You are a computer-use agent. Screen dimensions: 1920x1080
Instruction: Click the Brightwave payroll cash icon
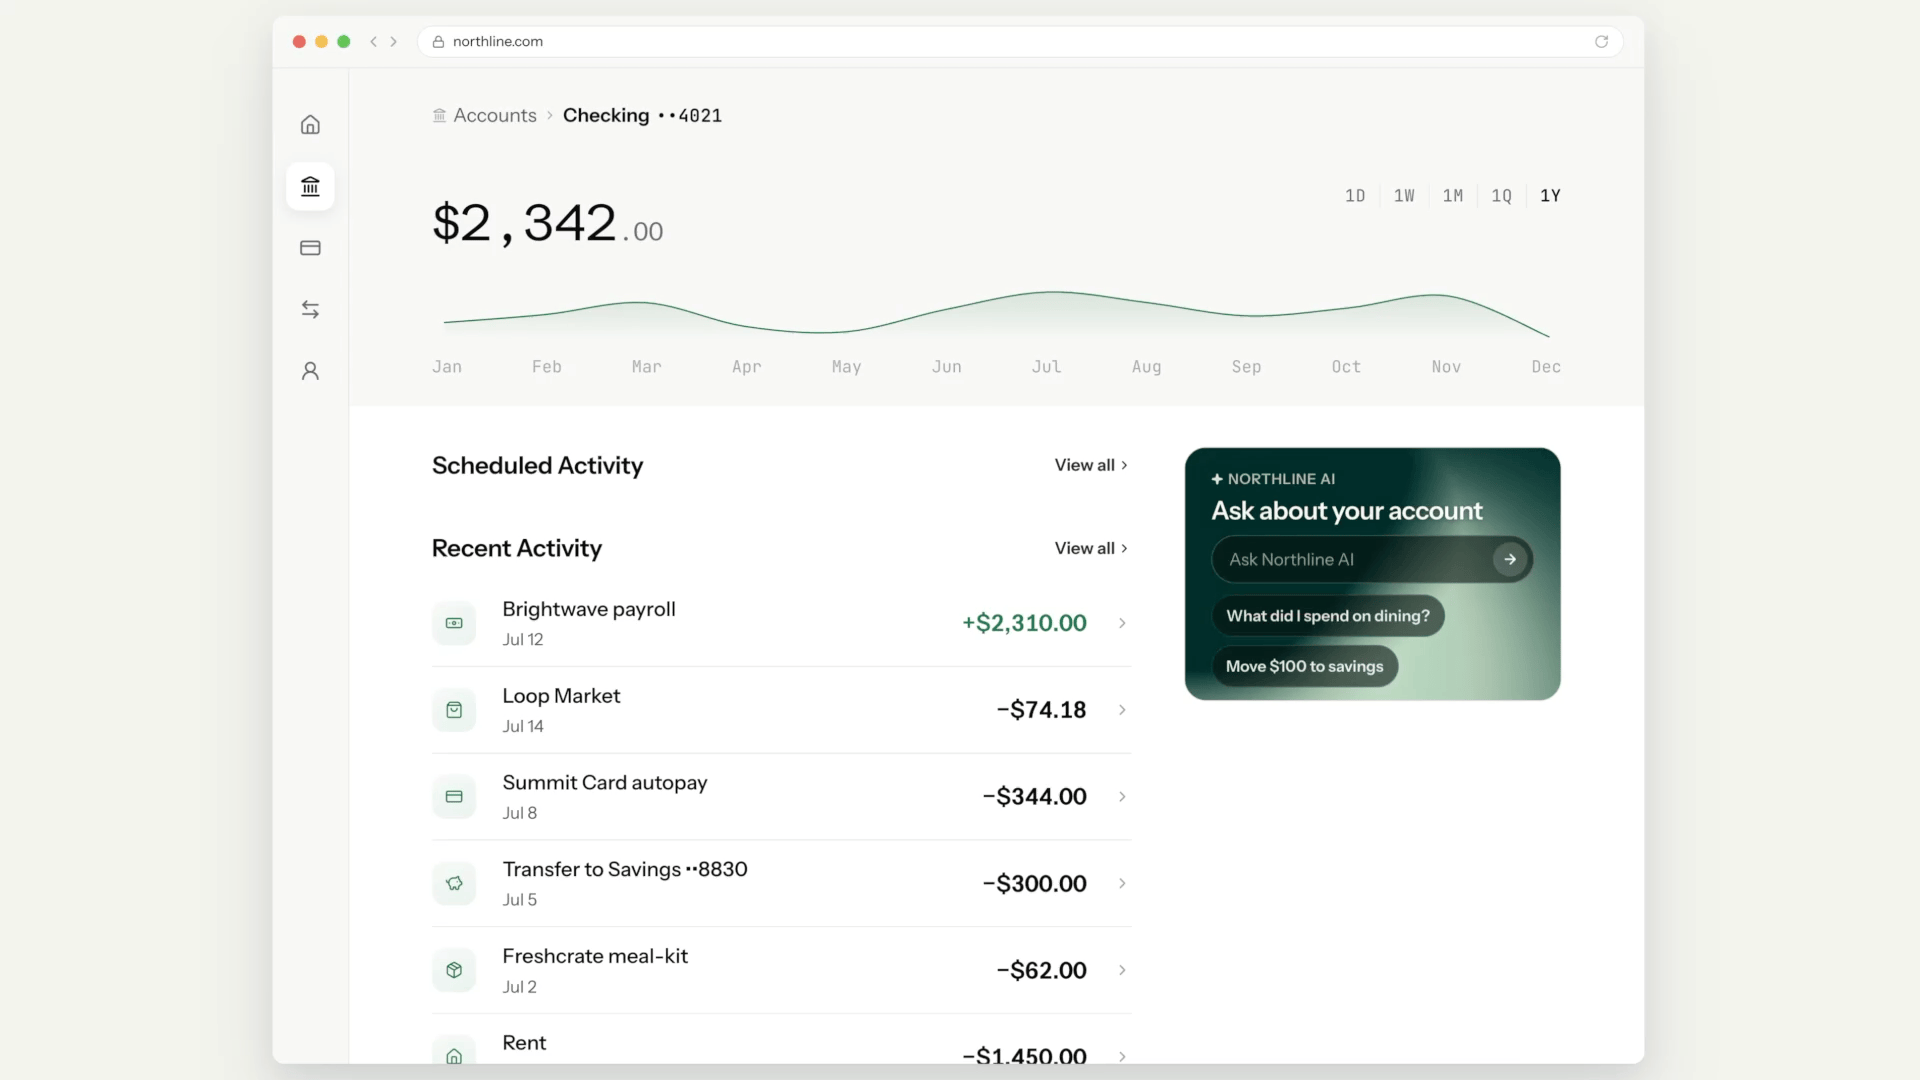(454, 623)
